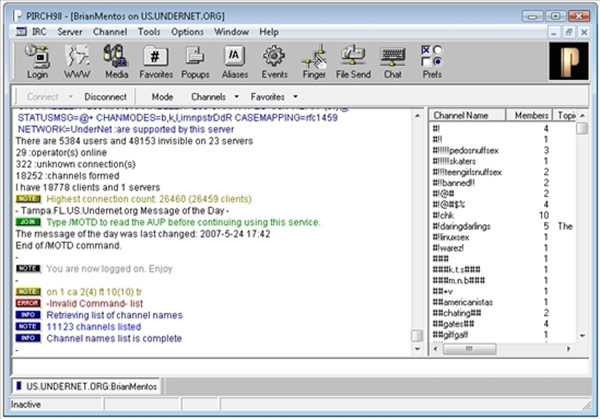Image resolution: width=600 pixels, height=419 pixels.
Task: Select the ##giffgaff channel row
Action: 502,335
